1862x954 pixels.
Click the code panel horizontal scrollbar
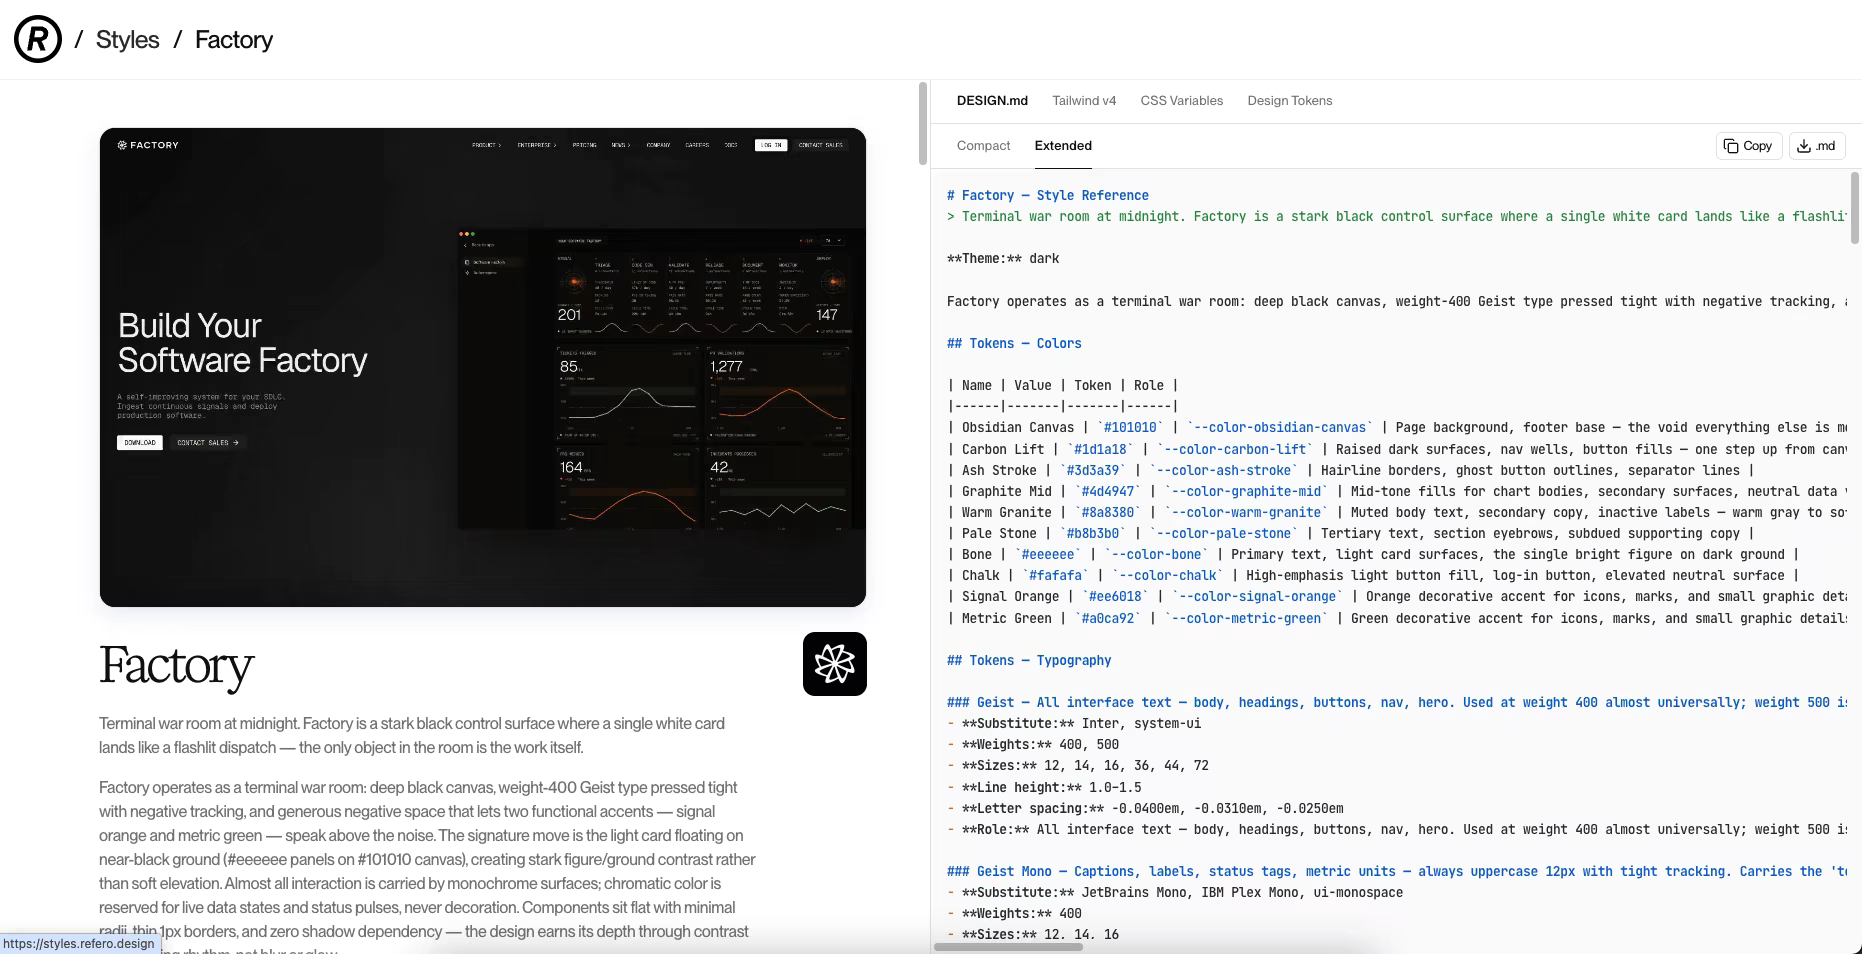[x=1008, y=946]
